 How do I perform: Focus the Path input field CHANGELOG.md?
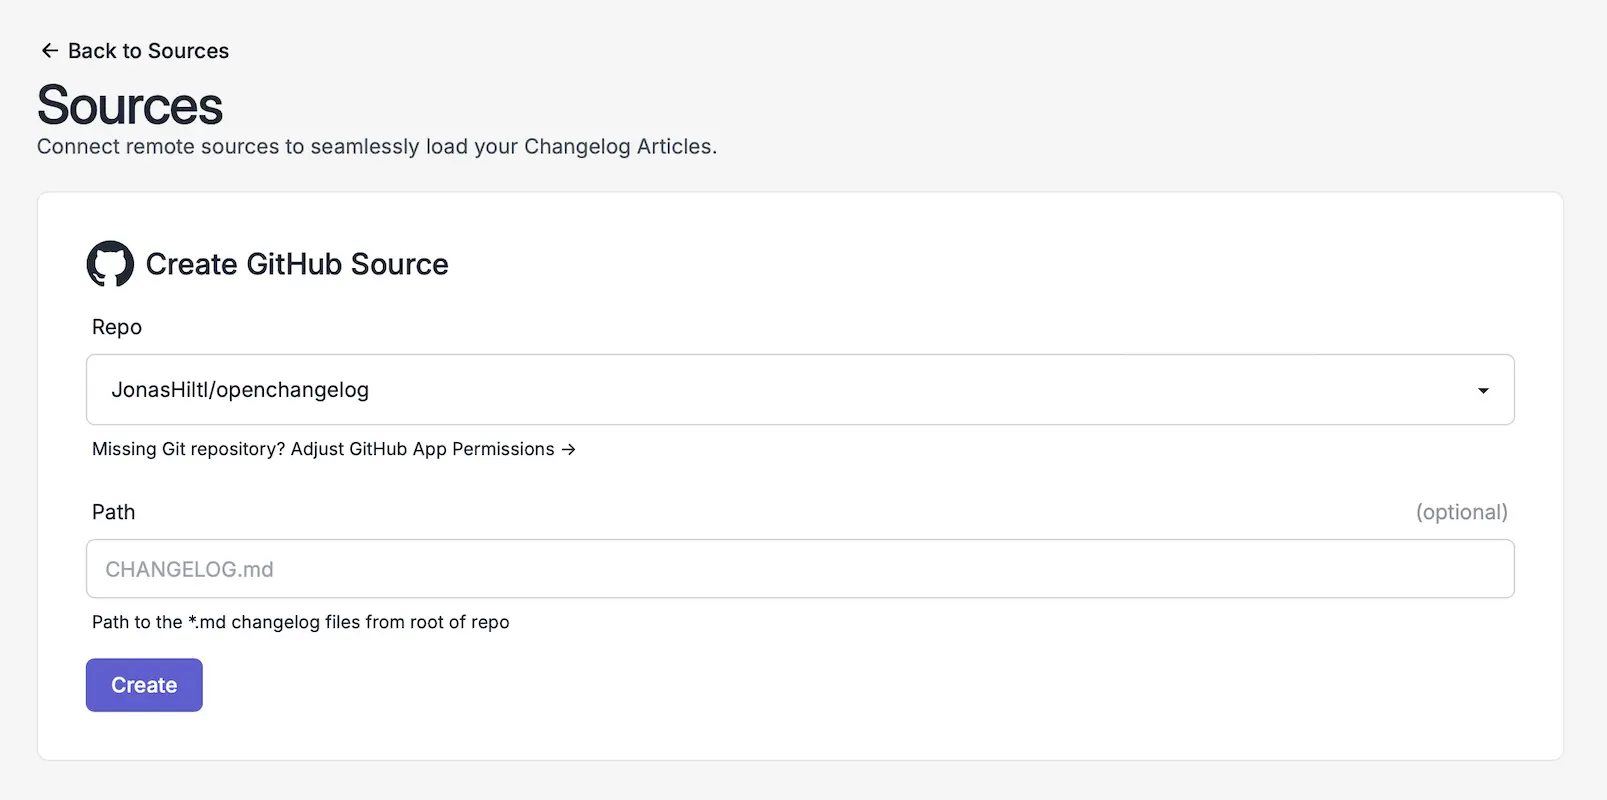tap(800, 569)
